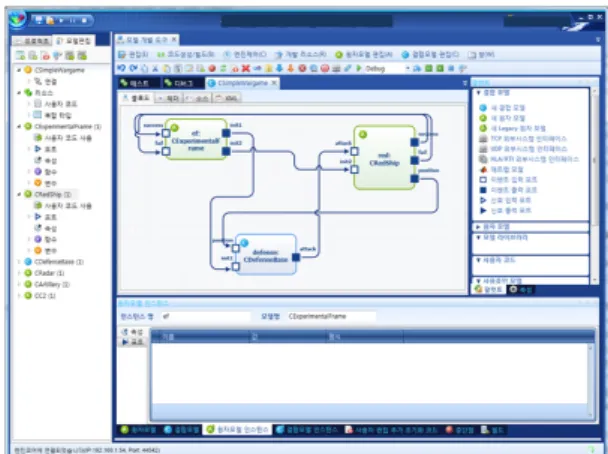The height and width of the screenshot is (454, 608).
Task: Click the filled square event output port icon
Action: tap(483, 190)
